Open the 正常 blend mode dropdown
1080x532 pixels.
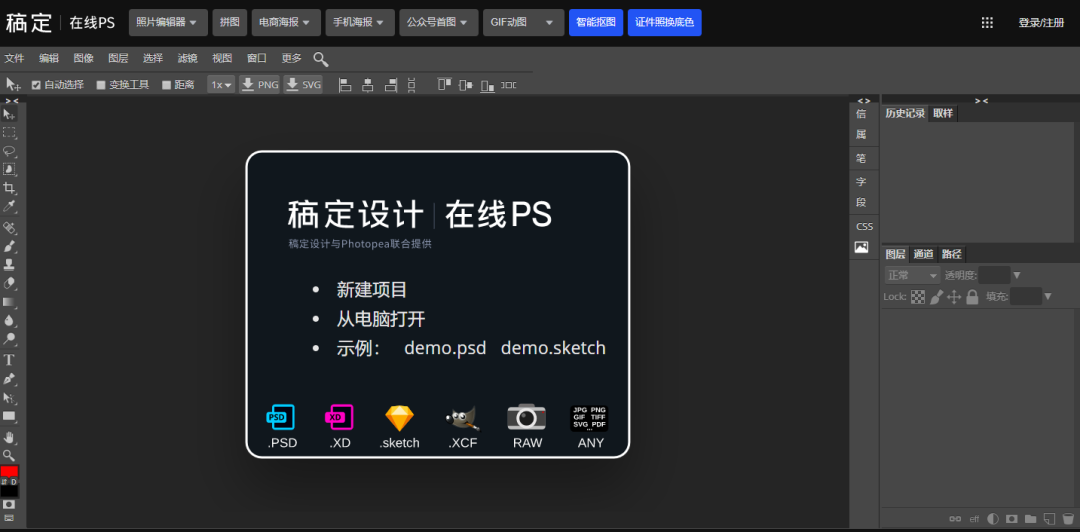click(x=913, y=275)
